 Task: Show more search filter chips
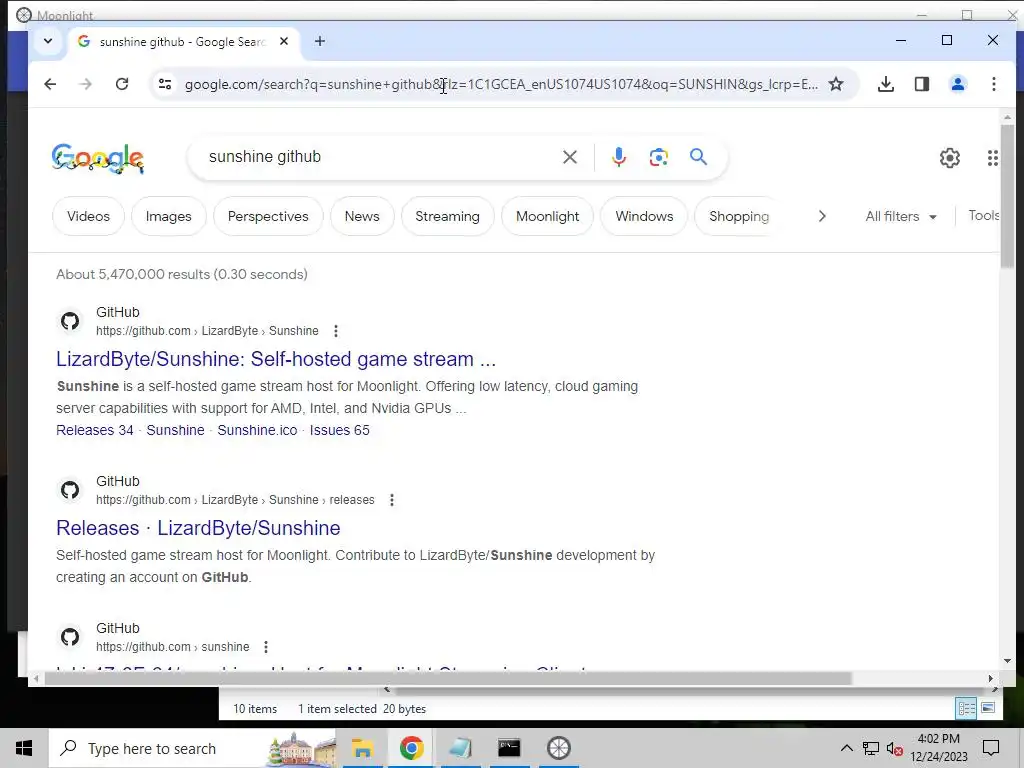822,216
